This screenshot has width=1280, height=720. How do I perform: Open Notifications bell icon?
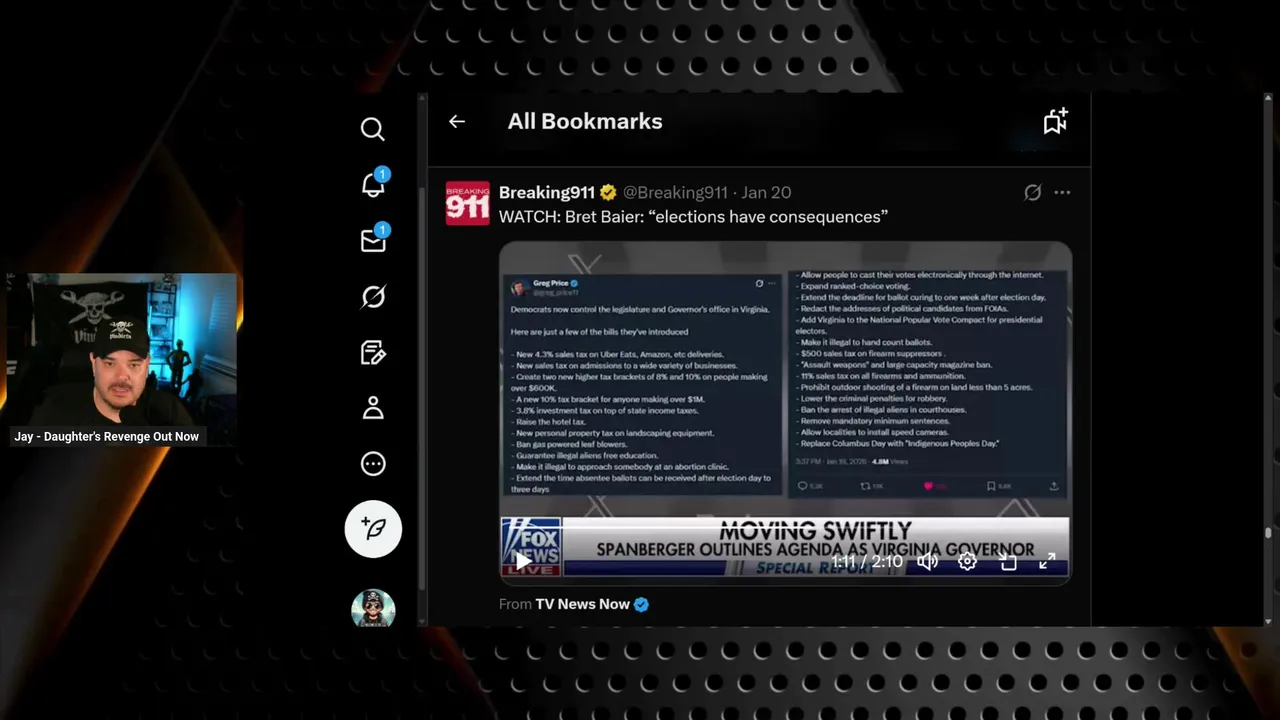tap(374, 184)
